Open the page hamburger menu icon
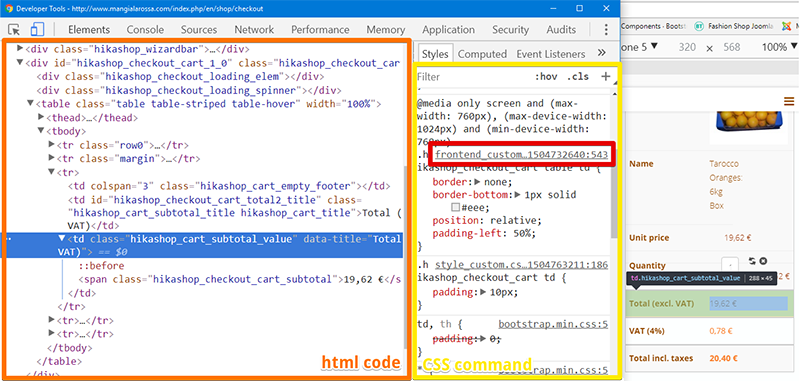 click(x=789, y=102)
